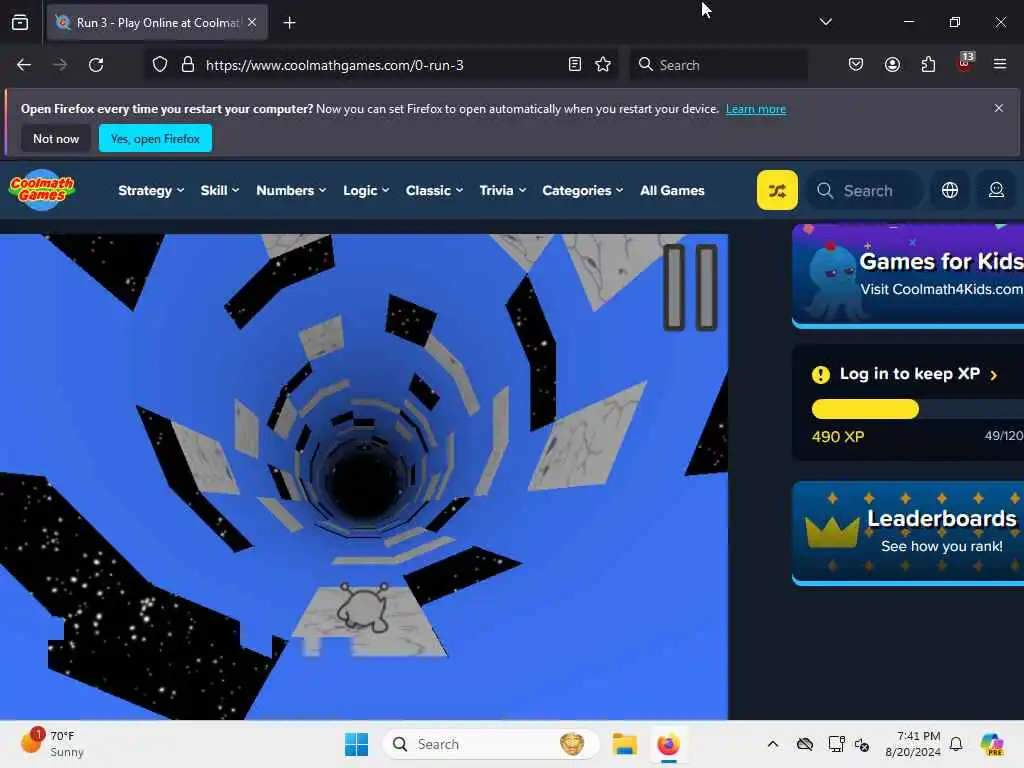Click the 490 XP text
This screenshot has width=1024, height=768.
838,437
